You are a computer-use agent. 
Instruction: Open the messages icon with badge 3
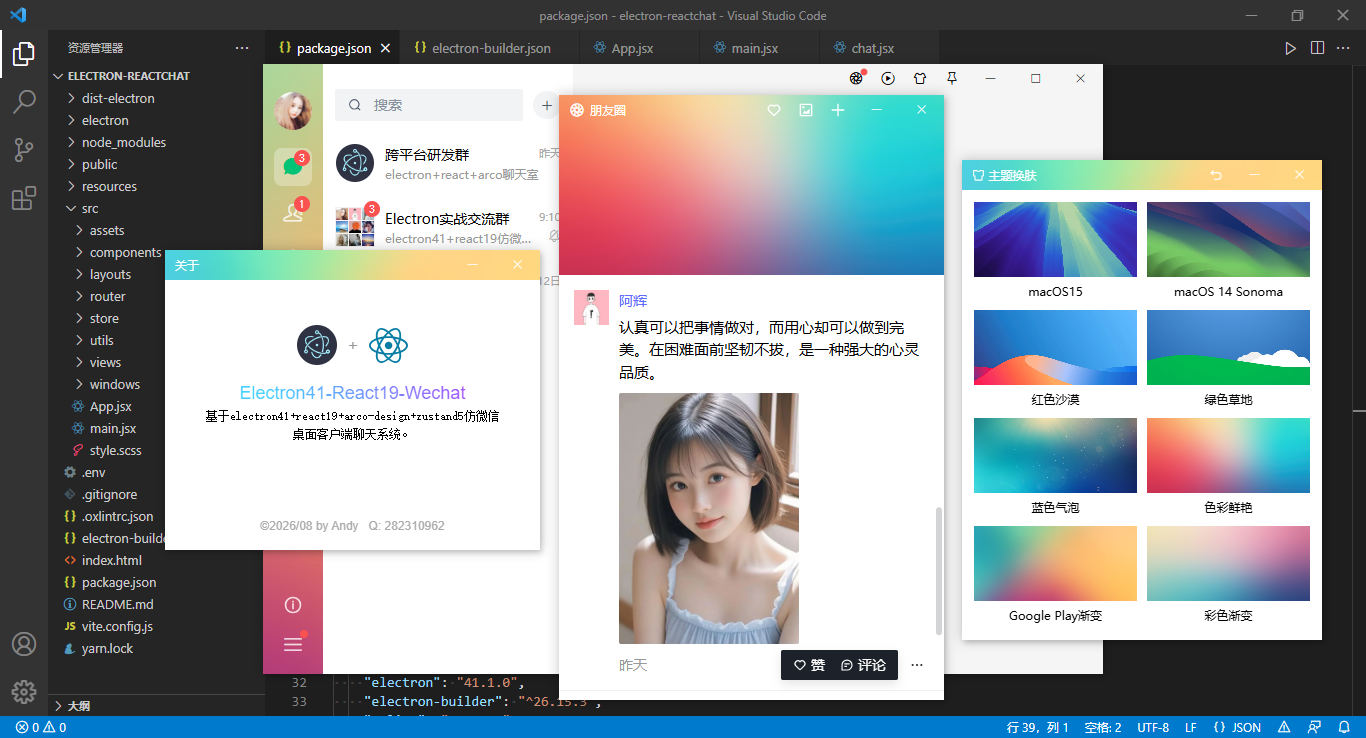[293, 167]
